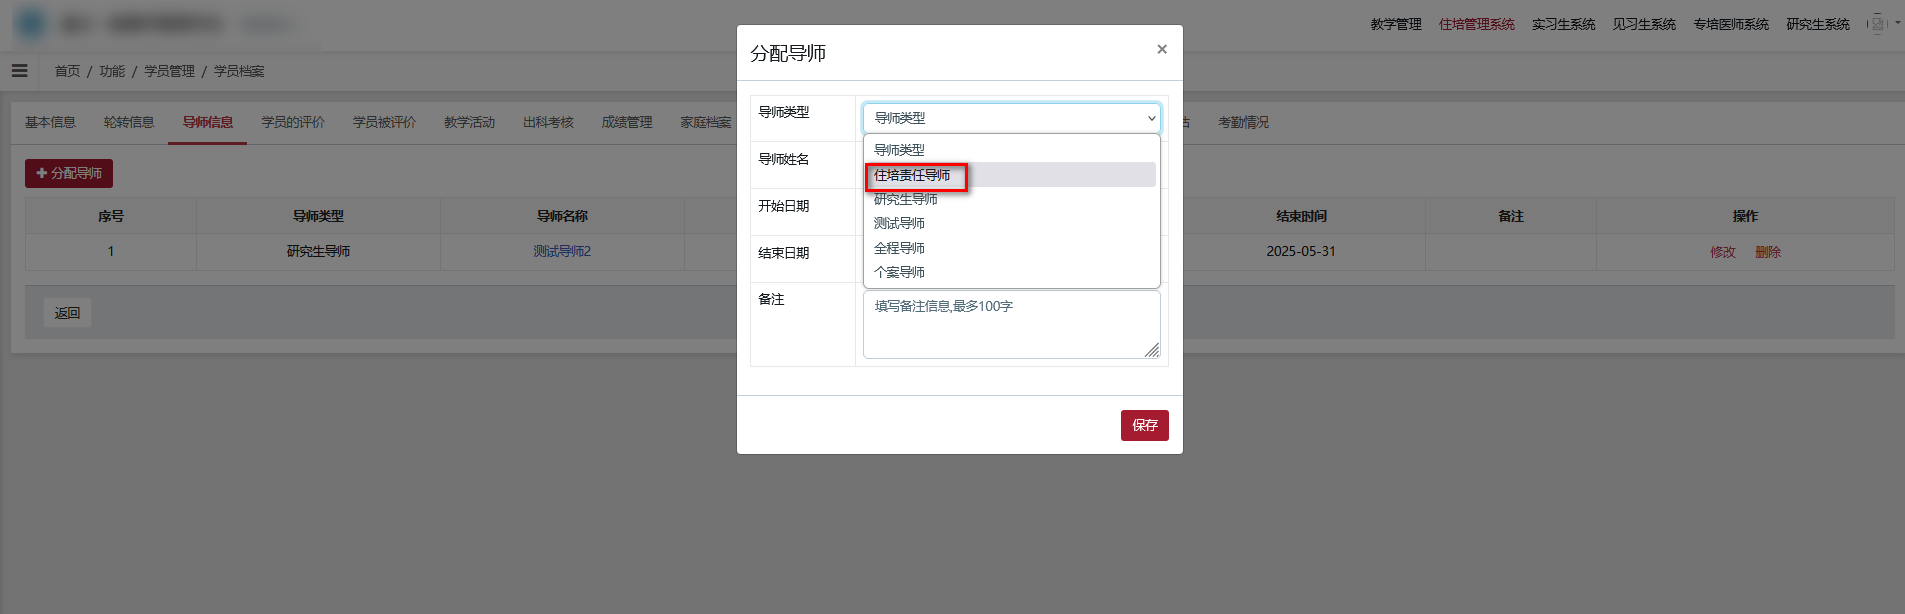Open 教学管理 in top navigation

pyautogui.click(x=1396, y=24)
